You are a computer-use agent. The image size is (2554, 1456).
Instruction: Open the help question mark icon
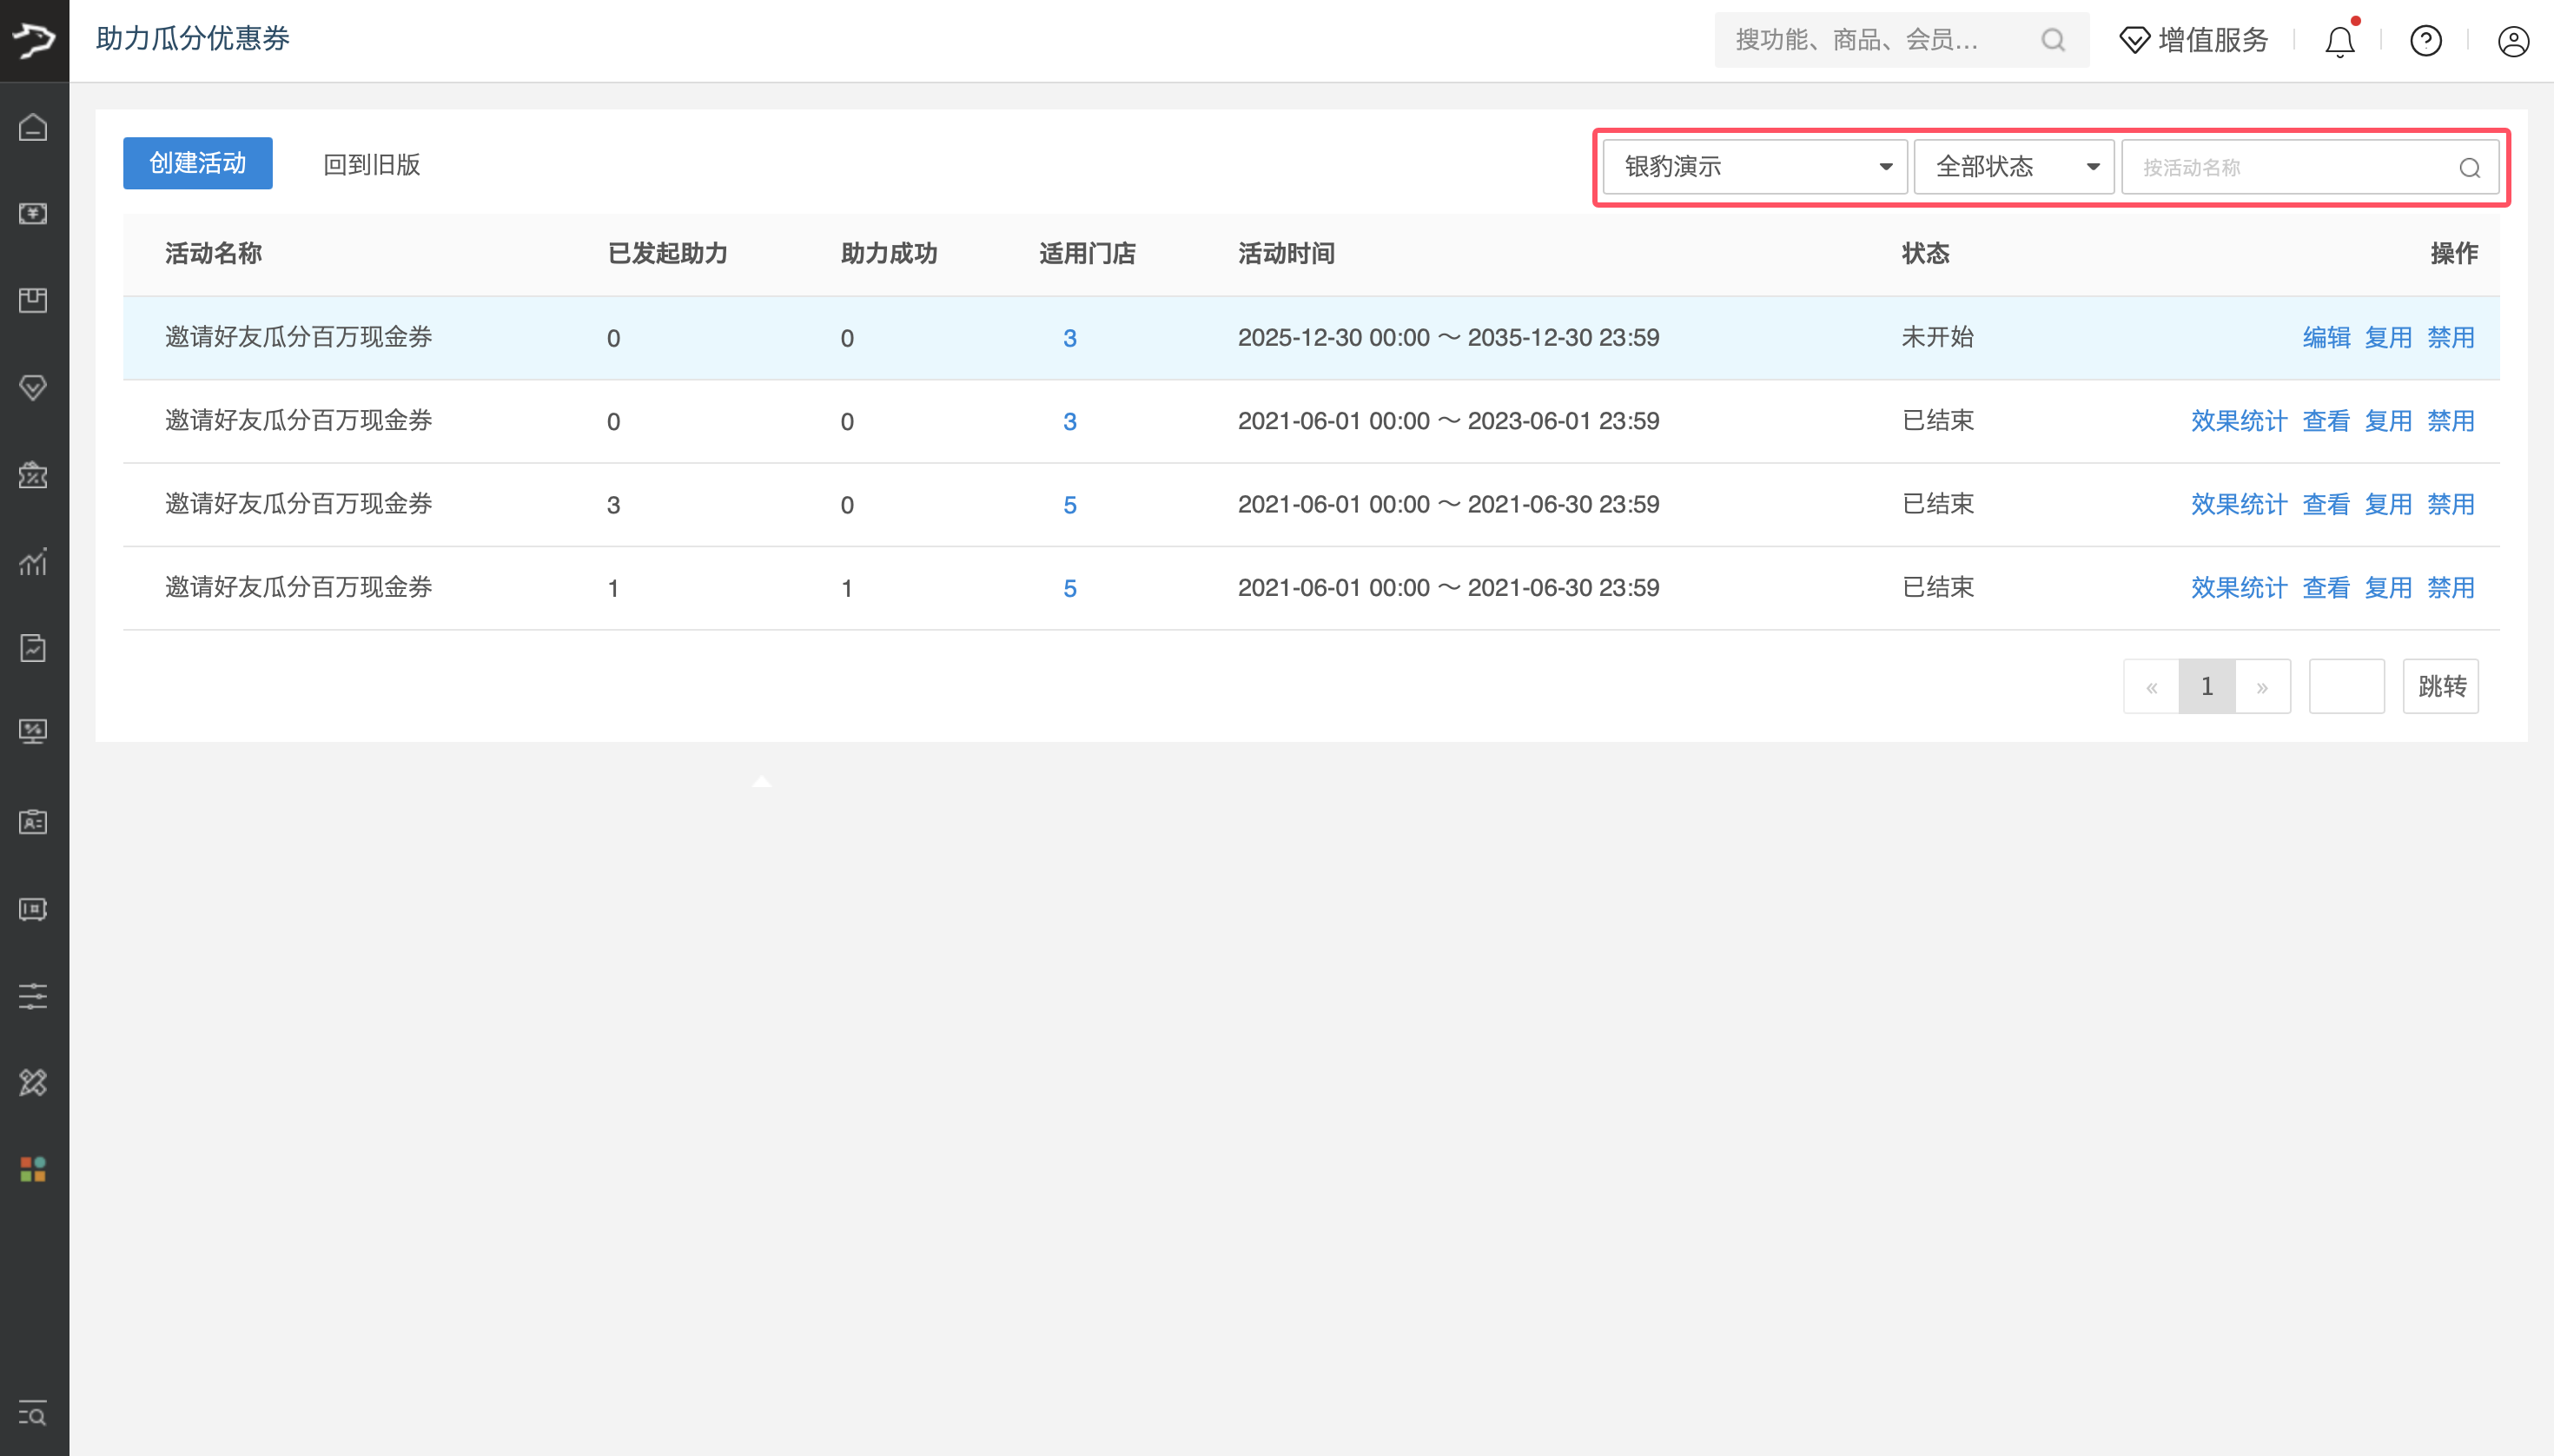tap(2425, 41)
